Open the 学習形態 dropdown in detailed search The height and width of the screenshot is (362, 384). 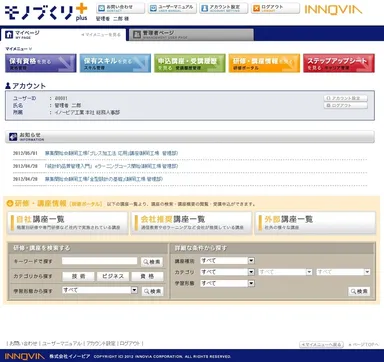tap(227, 283)
